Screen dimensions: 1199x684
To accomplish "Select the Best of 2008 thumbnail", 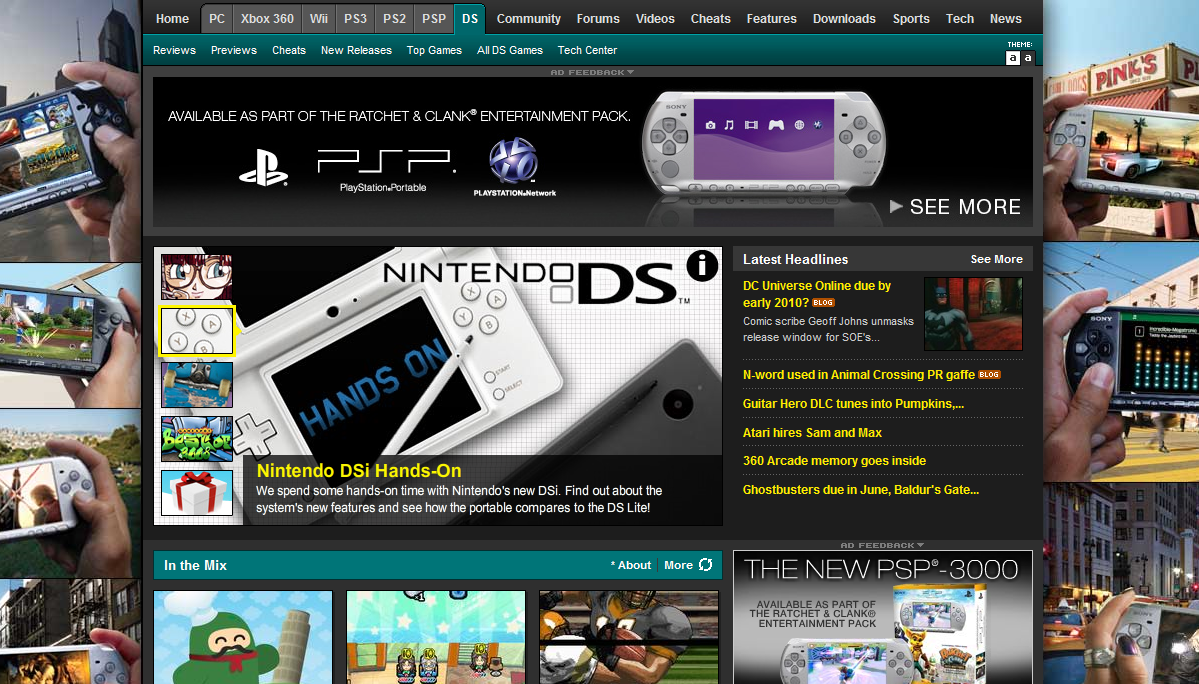I will pyautogui.click(x=197, y=439).
